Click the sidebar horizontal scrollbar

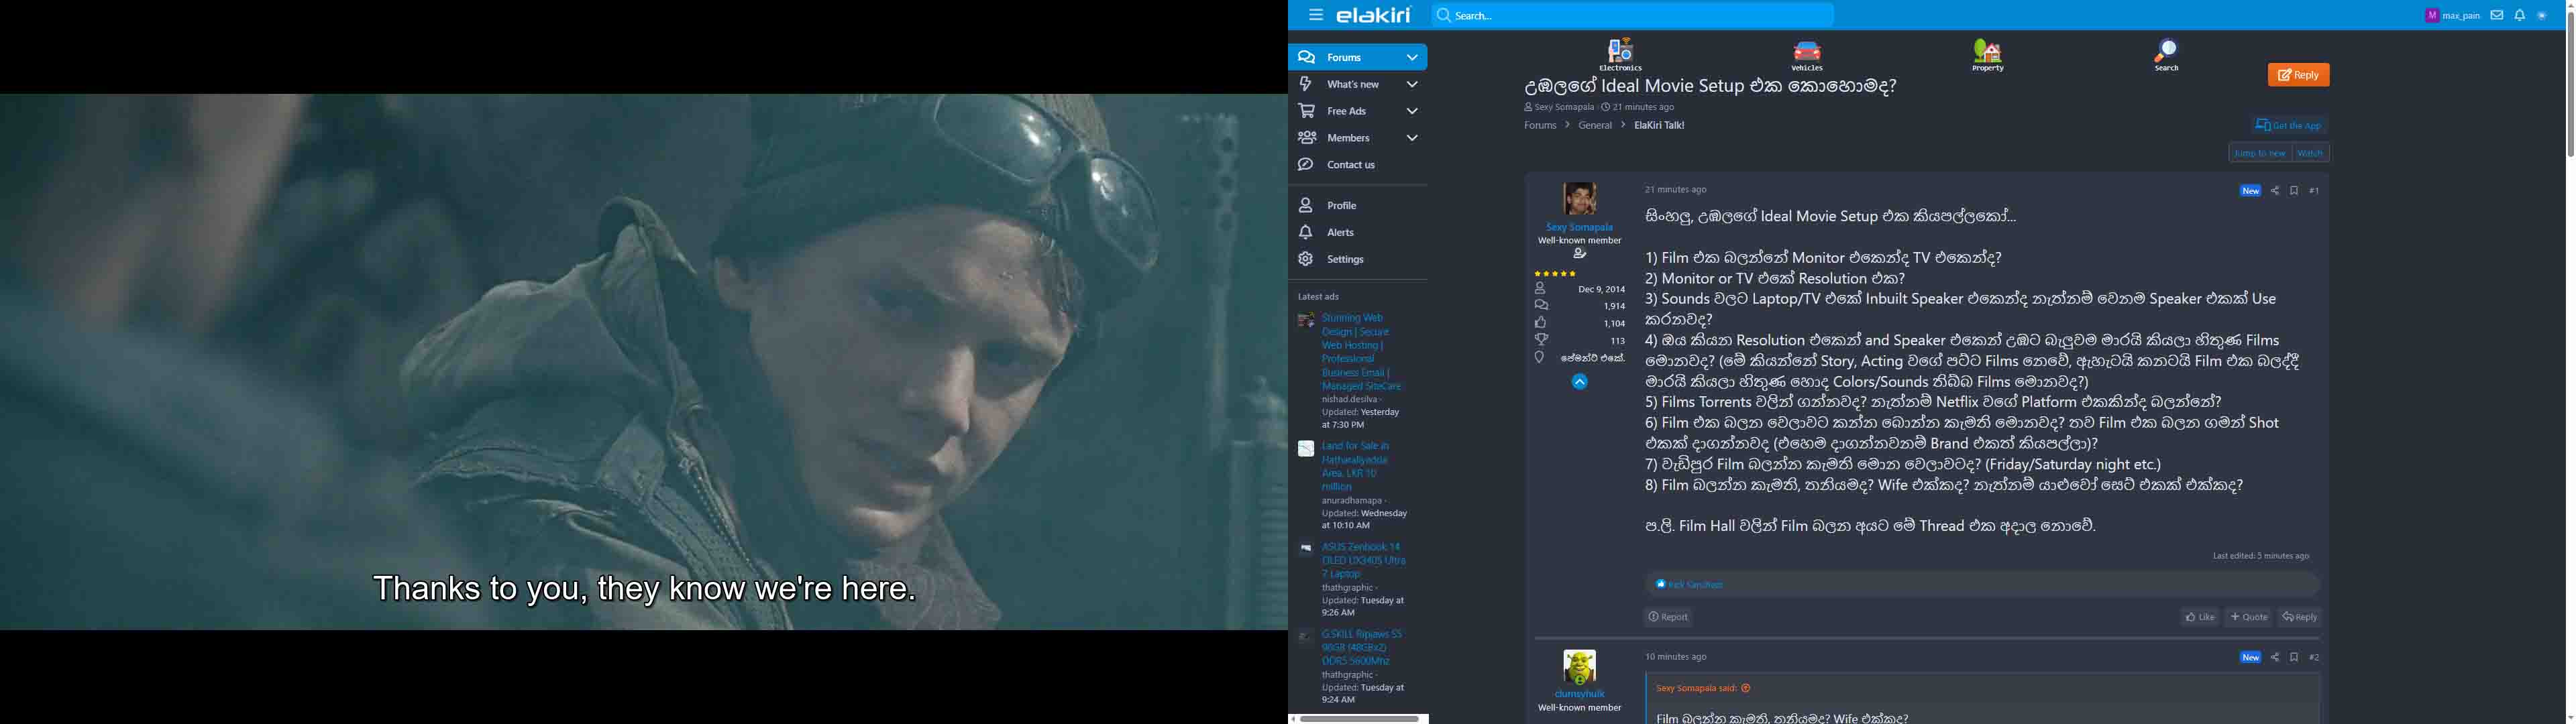coord(1358,719)
